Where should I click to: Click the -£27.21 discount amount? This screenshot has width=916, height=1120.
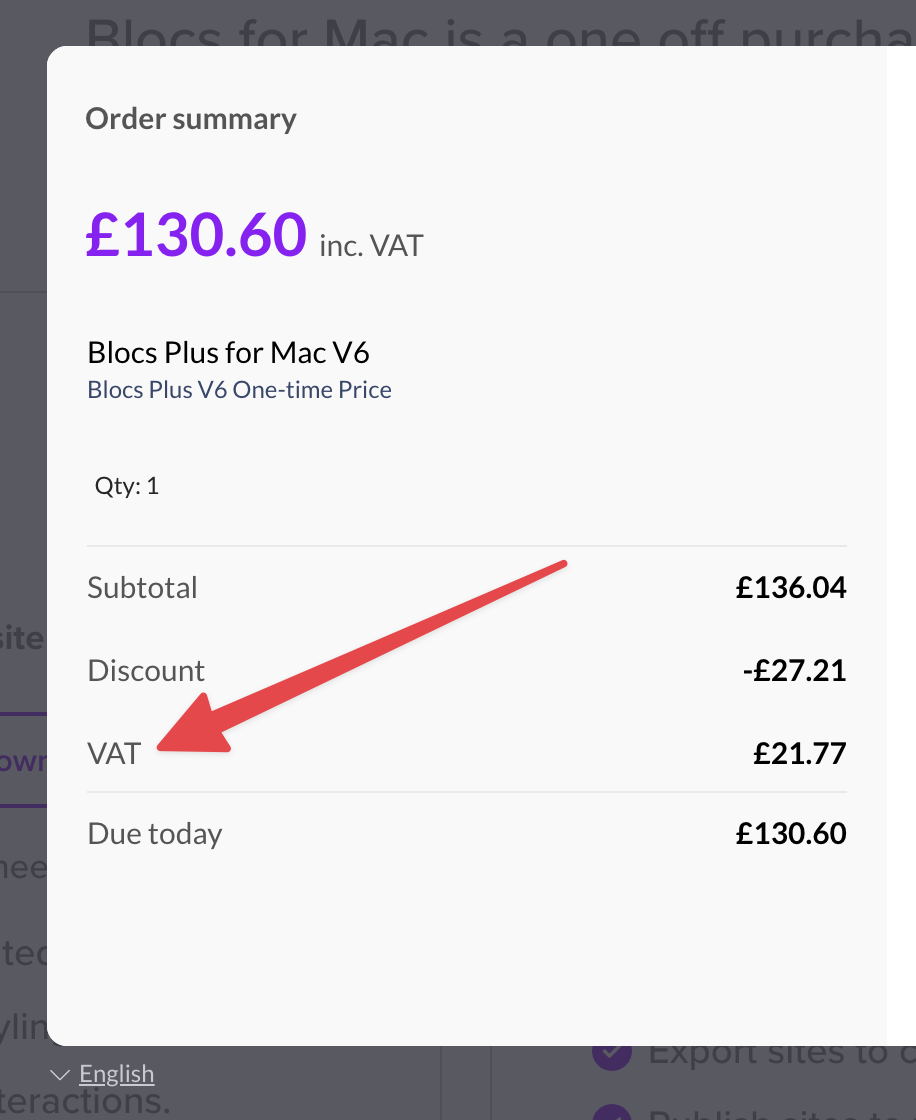point(794,670)
